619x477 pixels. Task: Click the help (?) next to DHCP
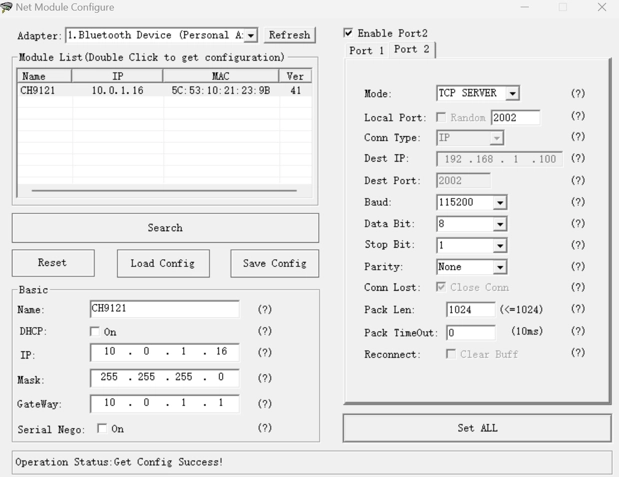tap(265, 331)
